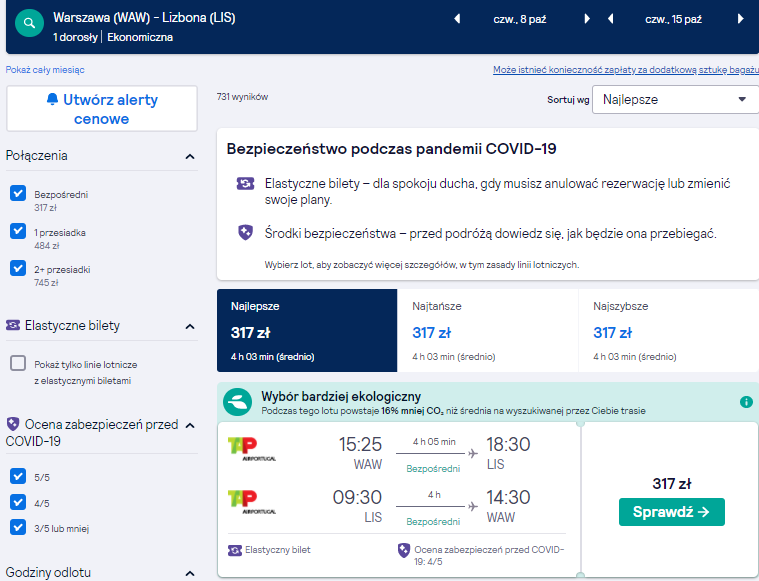Click shield icon beside Ocena zabezpieczeń 4/5
Viewport: 759px width, 581px height.
tap(404, 550)
